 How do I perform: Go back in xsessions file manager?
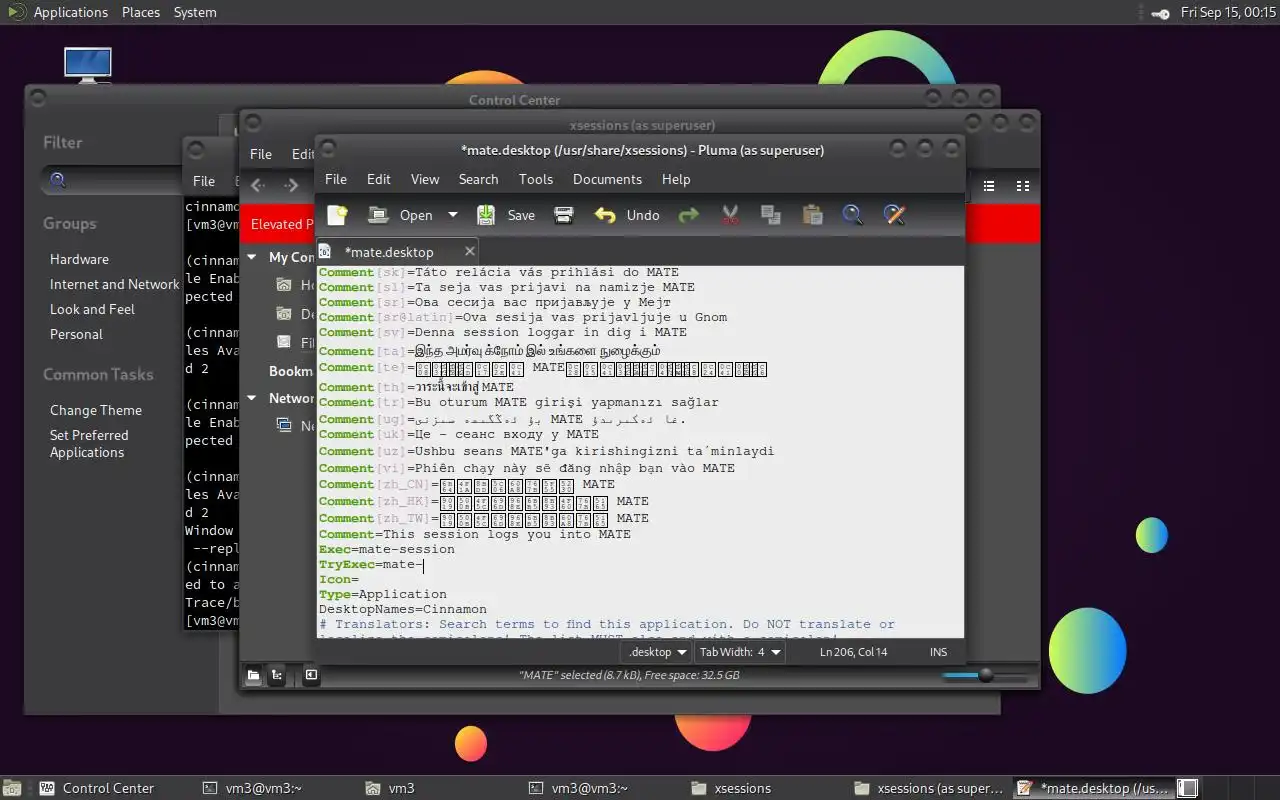258,185
